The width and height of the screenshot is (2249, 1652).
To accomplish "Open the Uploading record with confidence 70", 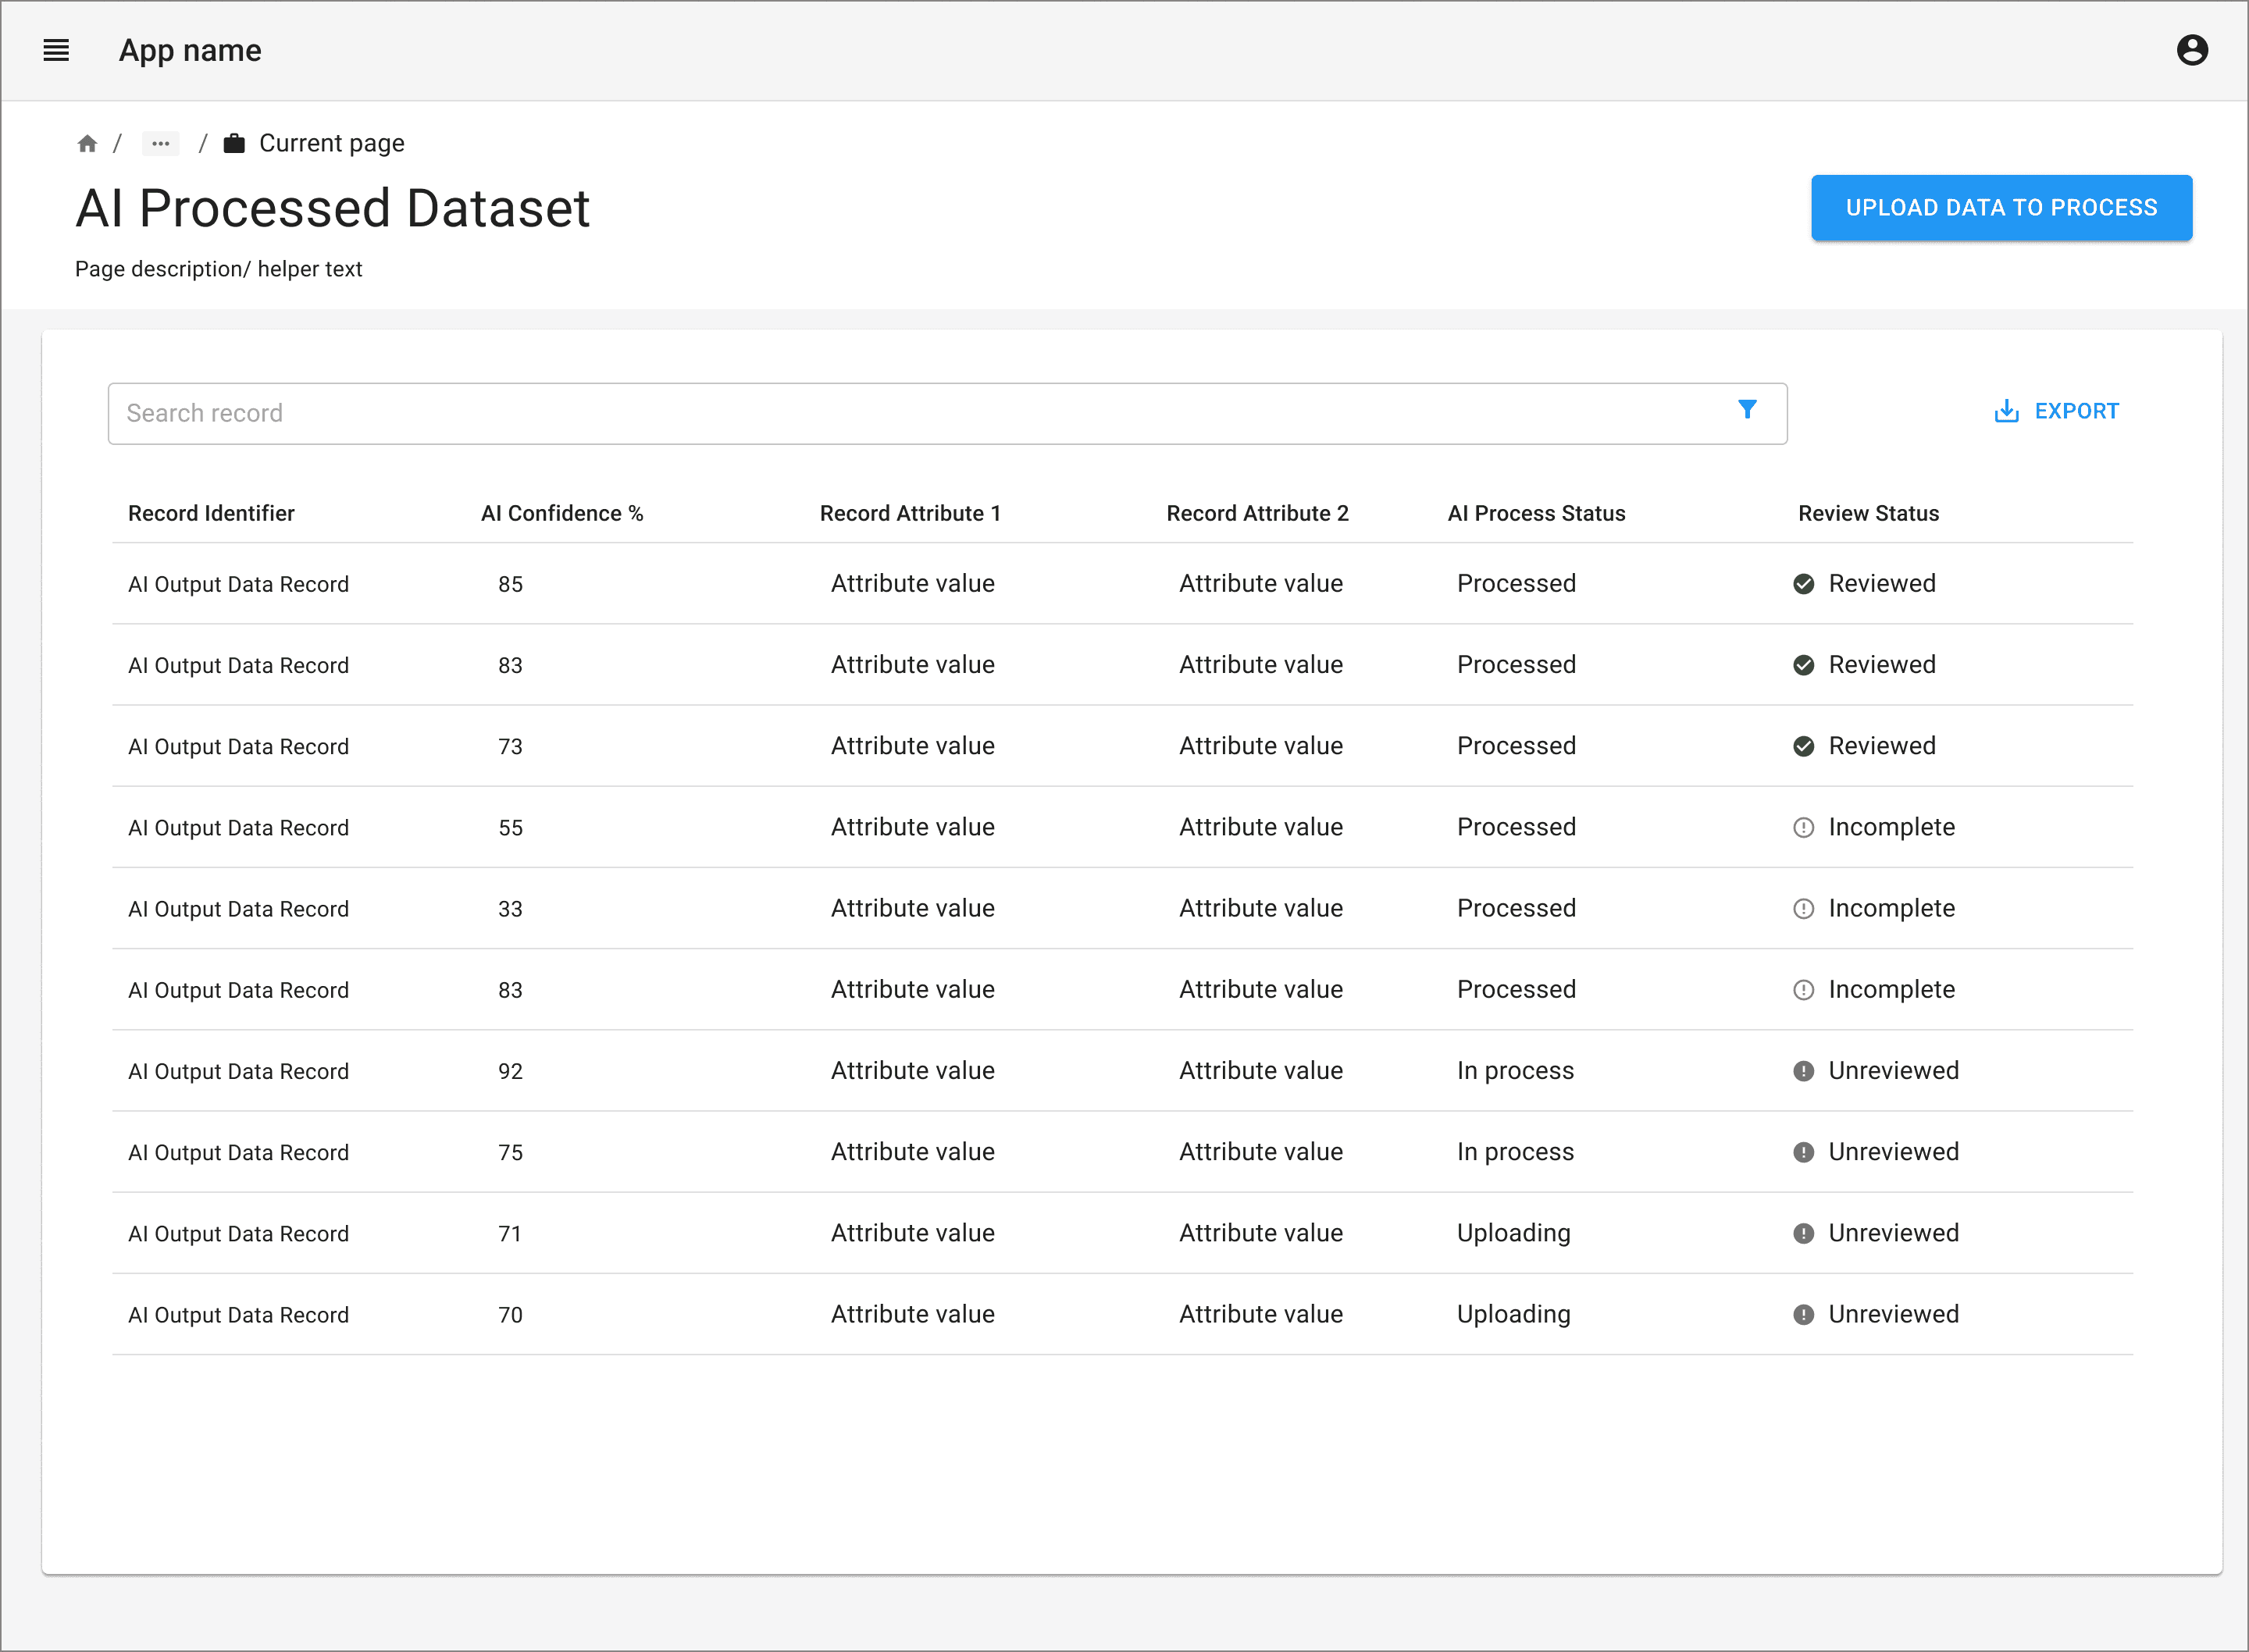I will pyautogui.click(x=1122, y=1314).
